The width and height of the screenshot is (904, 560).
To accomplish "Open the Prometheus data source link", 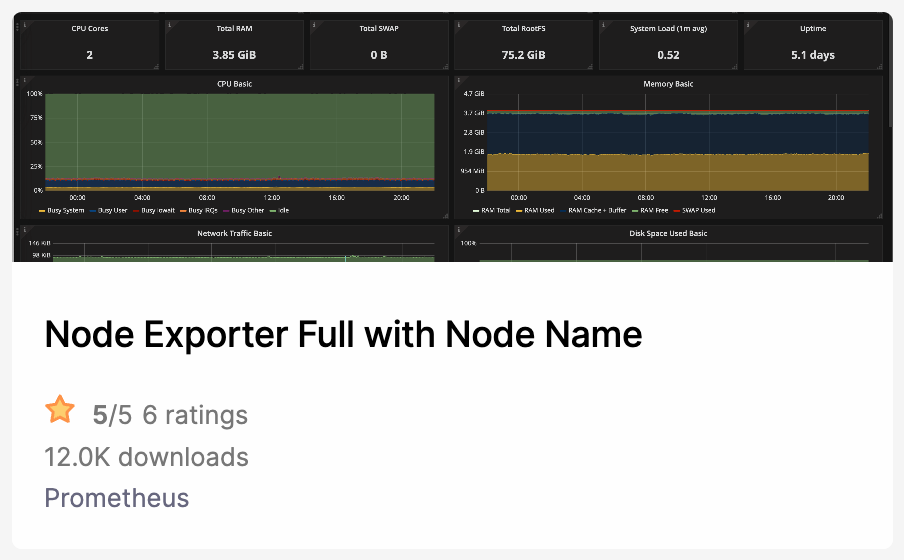I will coord(117,498).
